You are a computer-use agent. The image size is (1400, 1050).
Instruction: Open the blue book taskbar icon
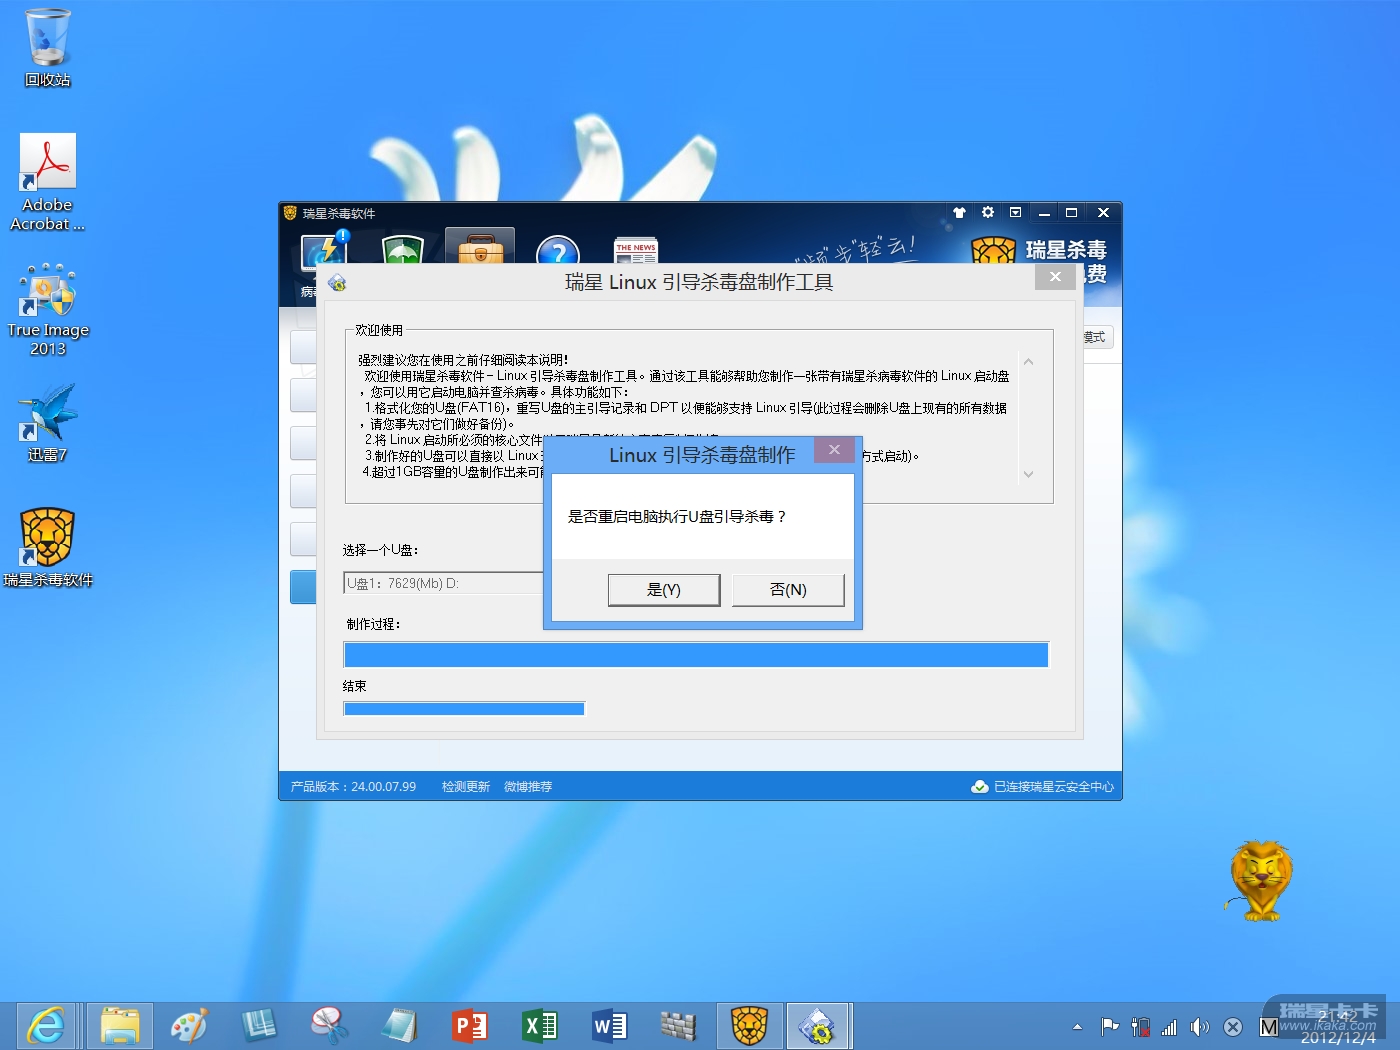point(259,1026)
